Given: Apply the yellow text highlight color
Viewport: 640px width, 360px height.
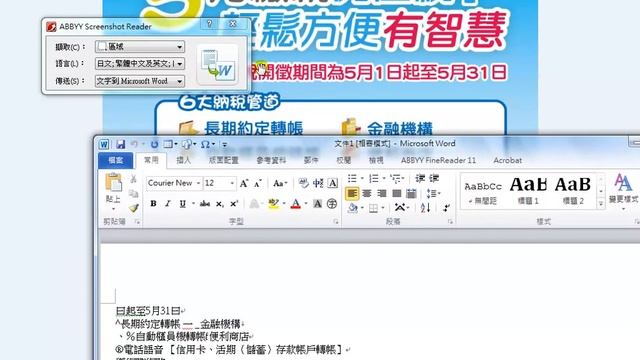Looking at the screenshot, I should [273, 204].
